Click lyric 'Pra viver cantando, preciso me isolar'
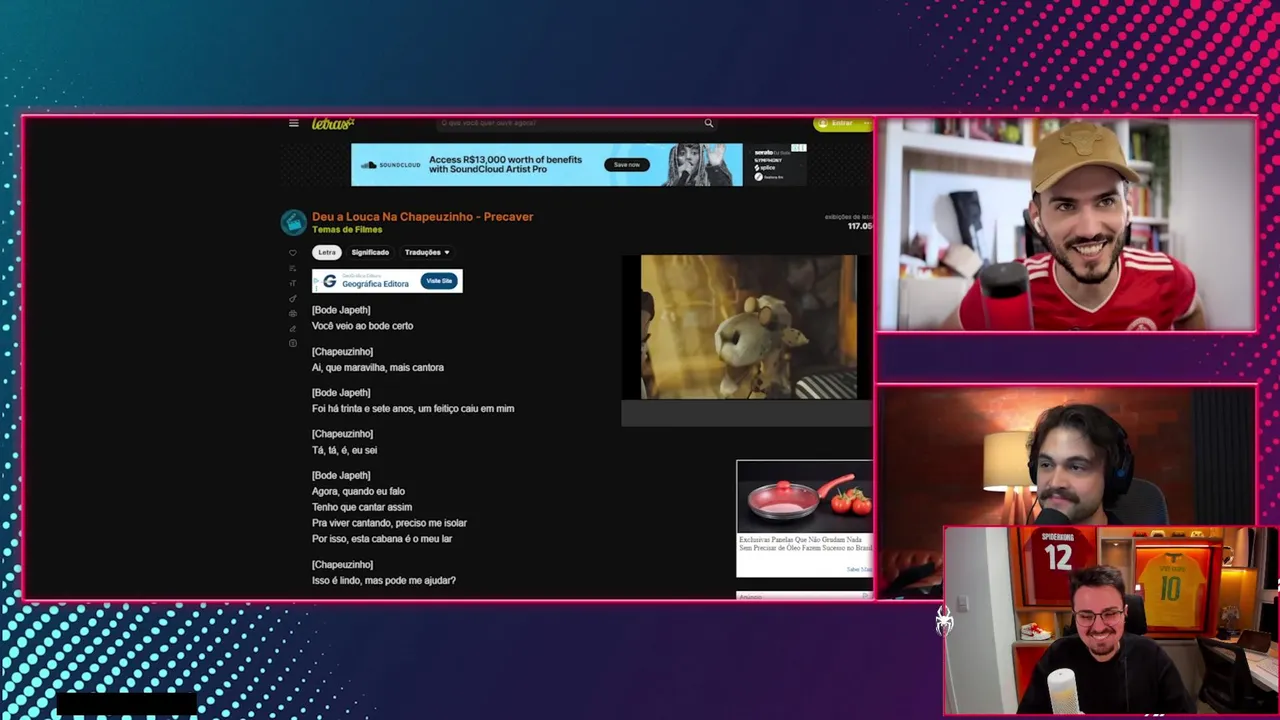1280x720 pixels. click(389, 523)
